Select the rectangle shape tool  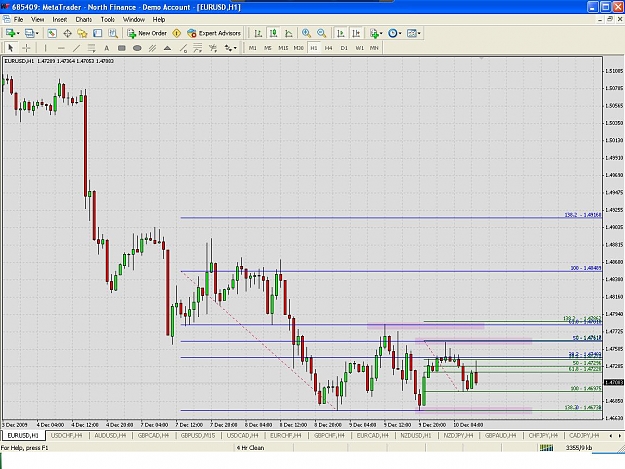[x=122, y=48]
